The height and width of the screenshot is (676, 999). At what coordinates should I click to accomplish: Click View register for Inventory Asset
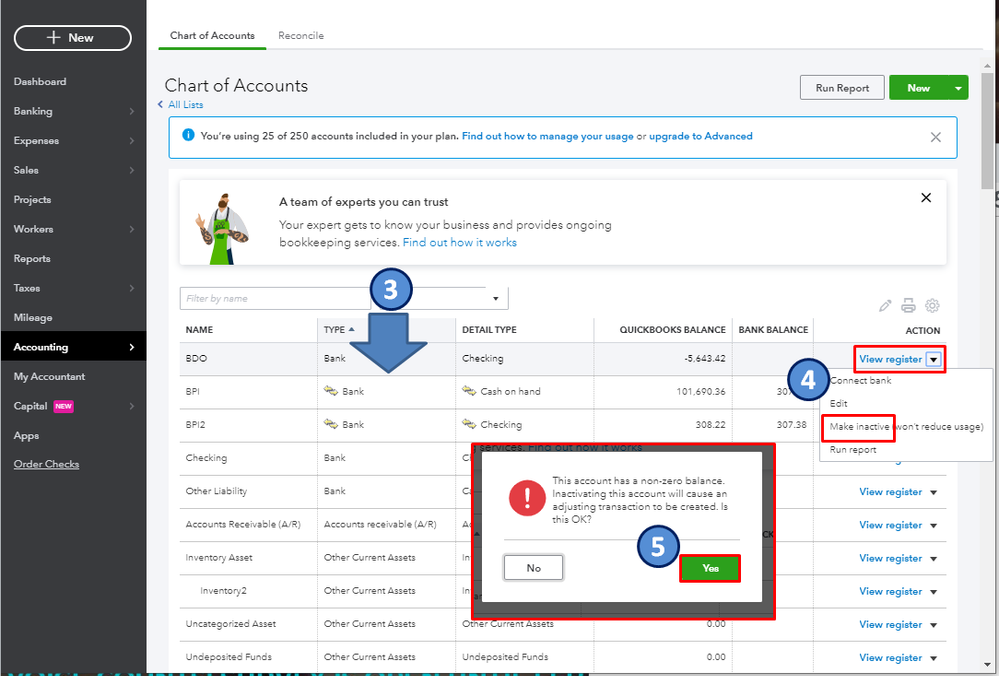click(890, 558)
